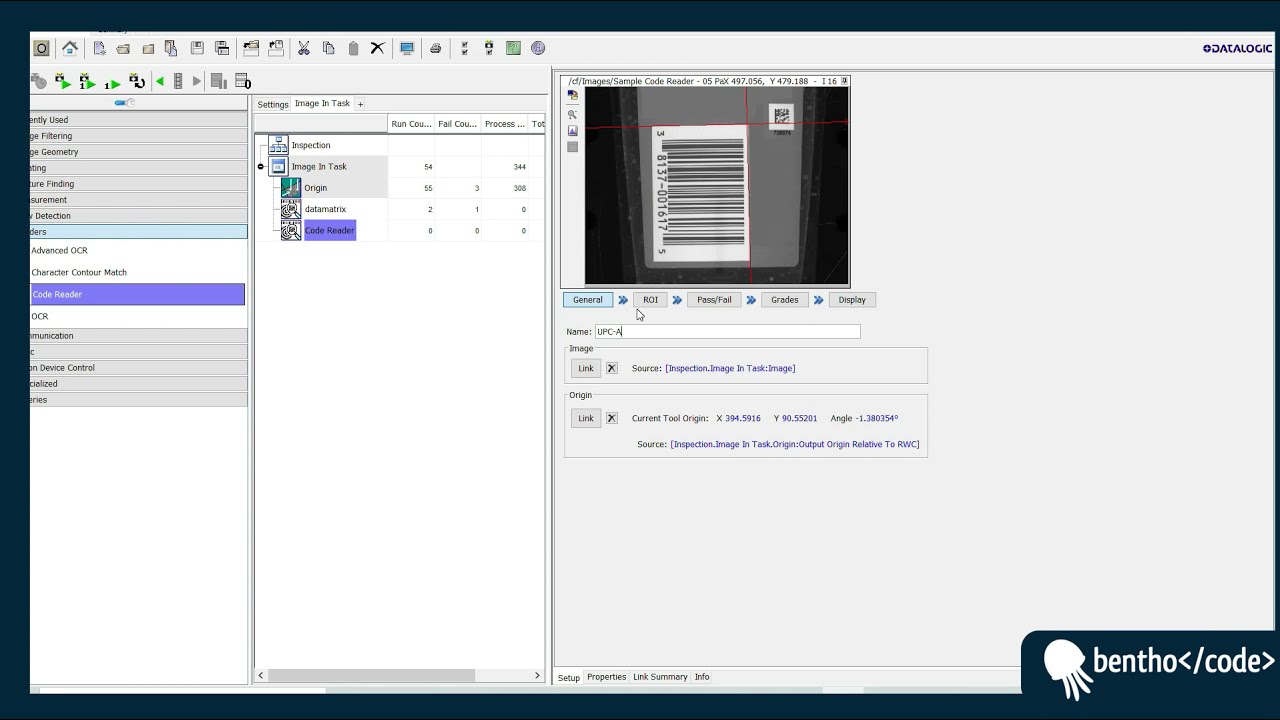
Task: Click the Copy icon next to scissors
Action: pyautogui.click(x=328, y=48)
